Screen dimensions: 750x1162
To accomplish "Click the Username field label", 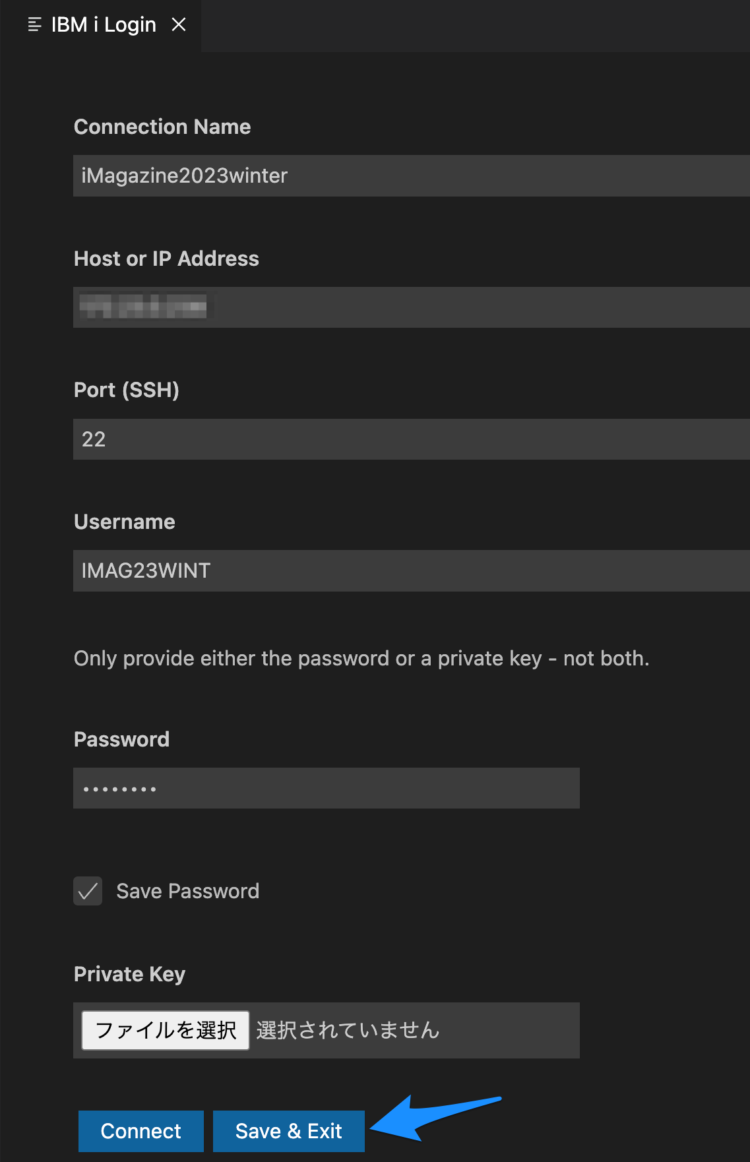I will (x=124, y=521).
